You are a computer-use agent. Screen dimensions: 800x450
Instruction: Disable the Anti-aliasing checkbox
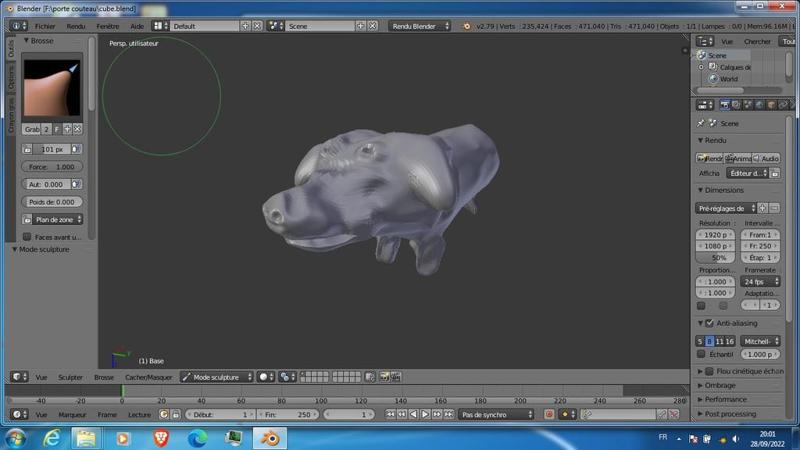point(709,323)
